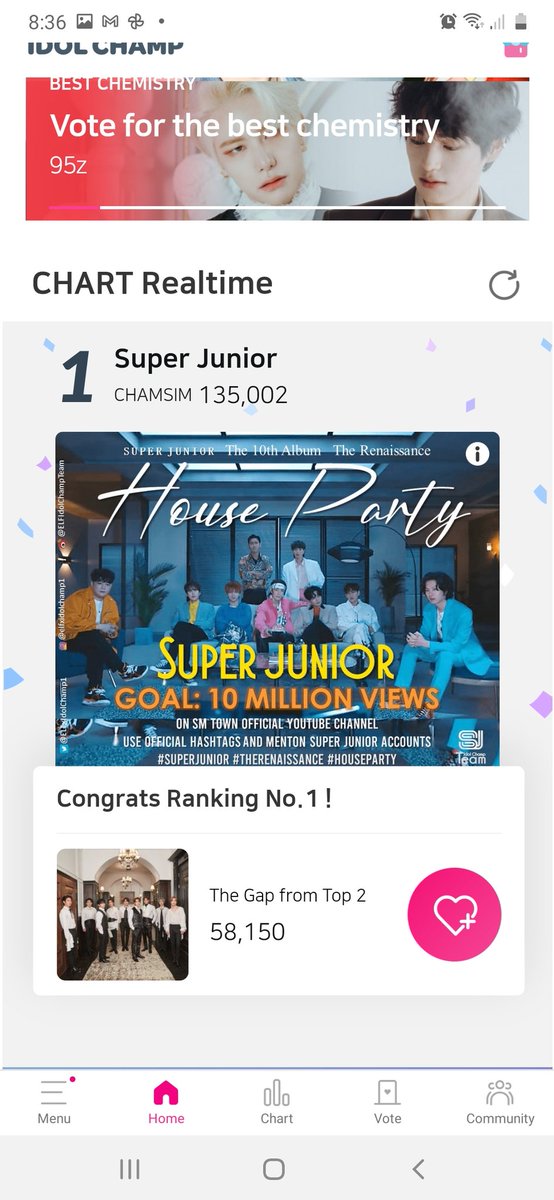Tap the alarm icon in status bar
This screenshot has height=1200, width=554.
(447, 21)
